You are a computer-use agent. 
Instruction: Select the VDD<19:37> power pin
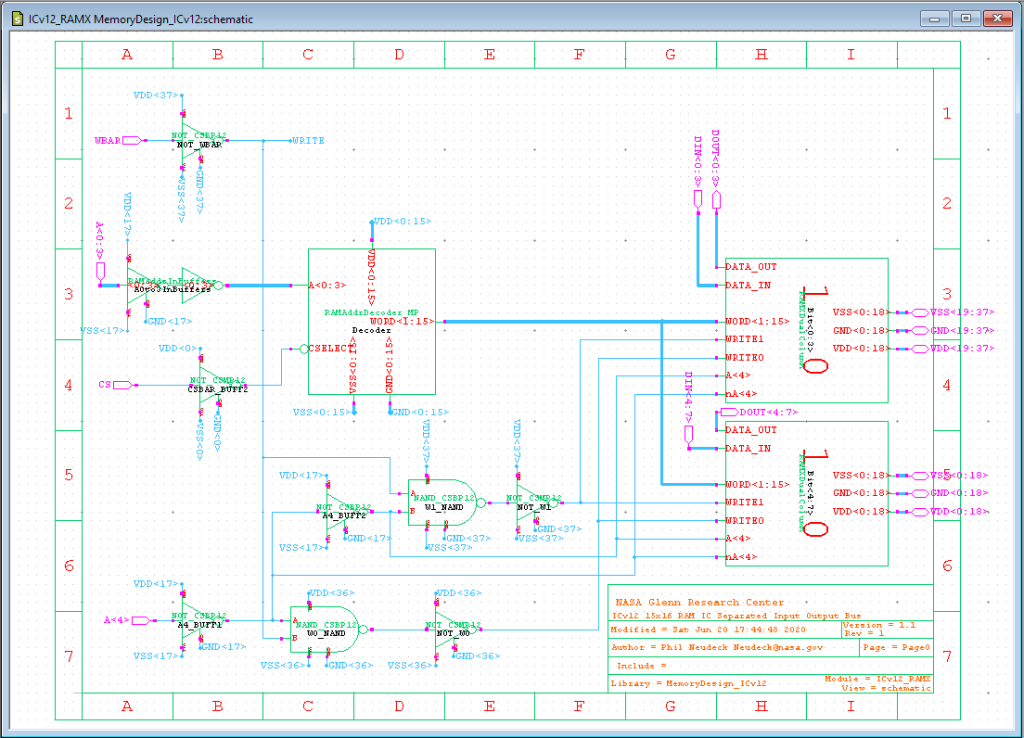click(x=920, y=348)
